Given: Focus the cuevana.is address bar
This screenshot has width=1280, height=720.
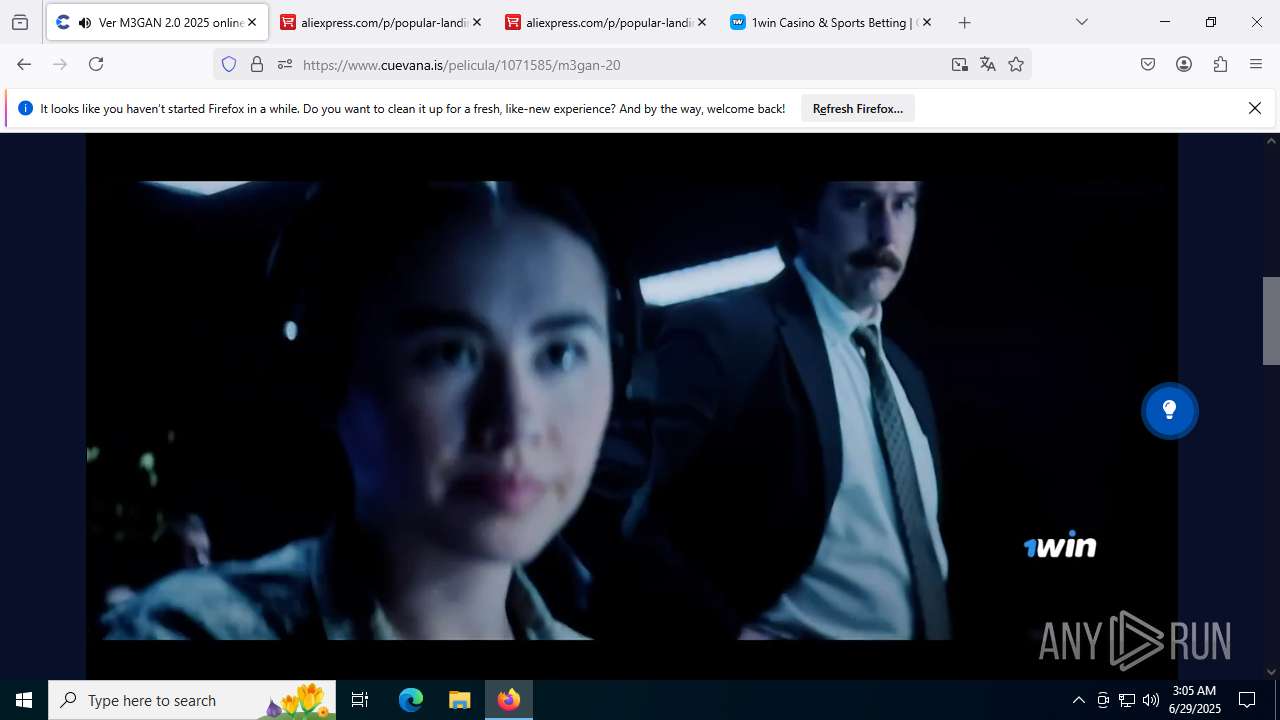Looking at the screenshot, I should coord(620,64).
